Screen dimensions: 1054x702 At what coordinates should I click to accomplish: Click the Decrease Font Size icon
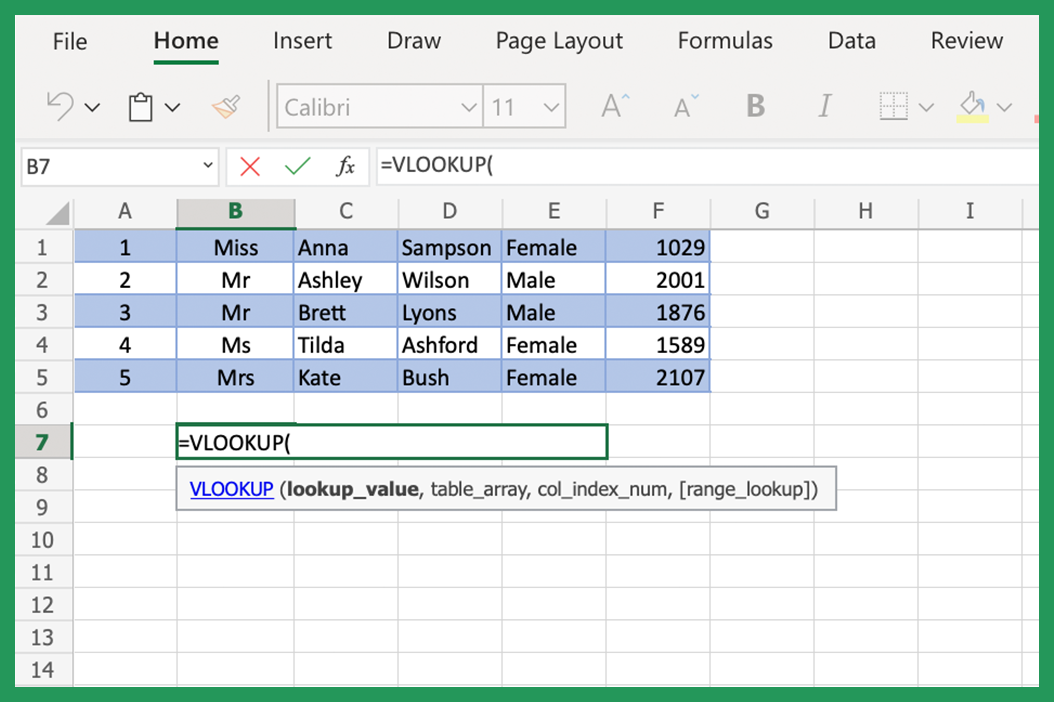coord(684,106)
